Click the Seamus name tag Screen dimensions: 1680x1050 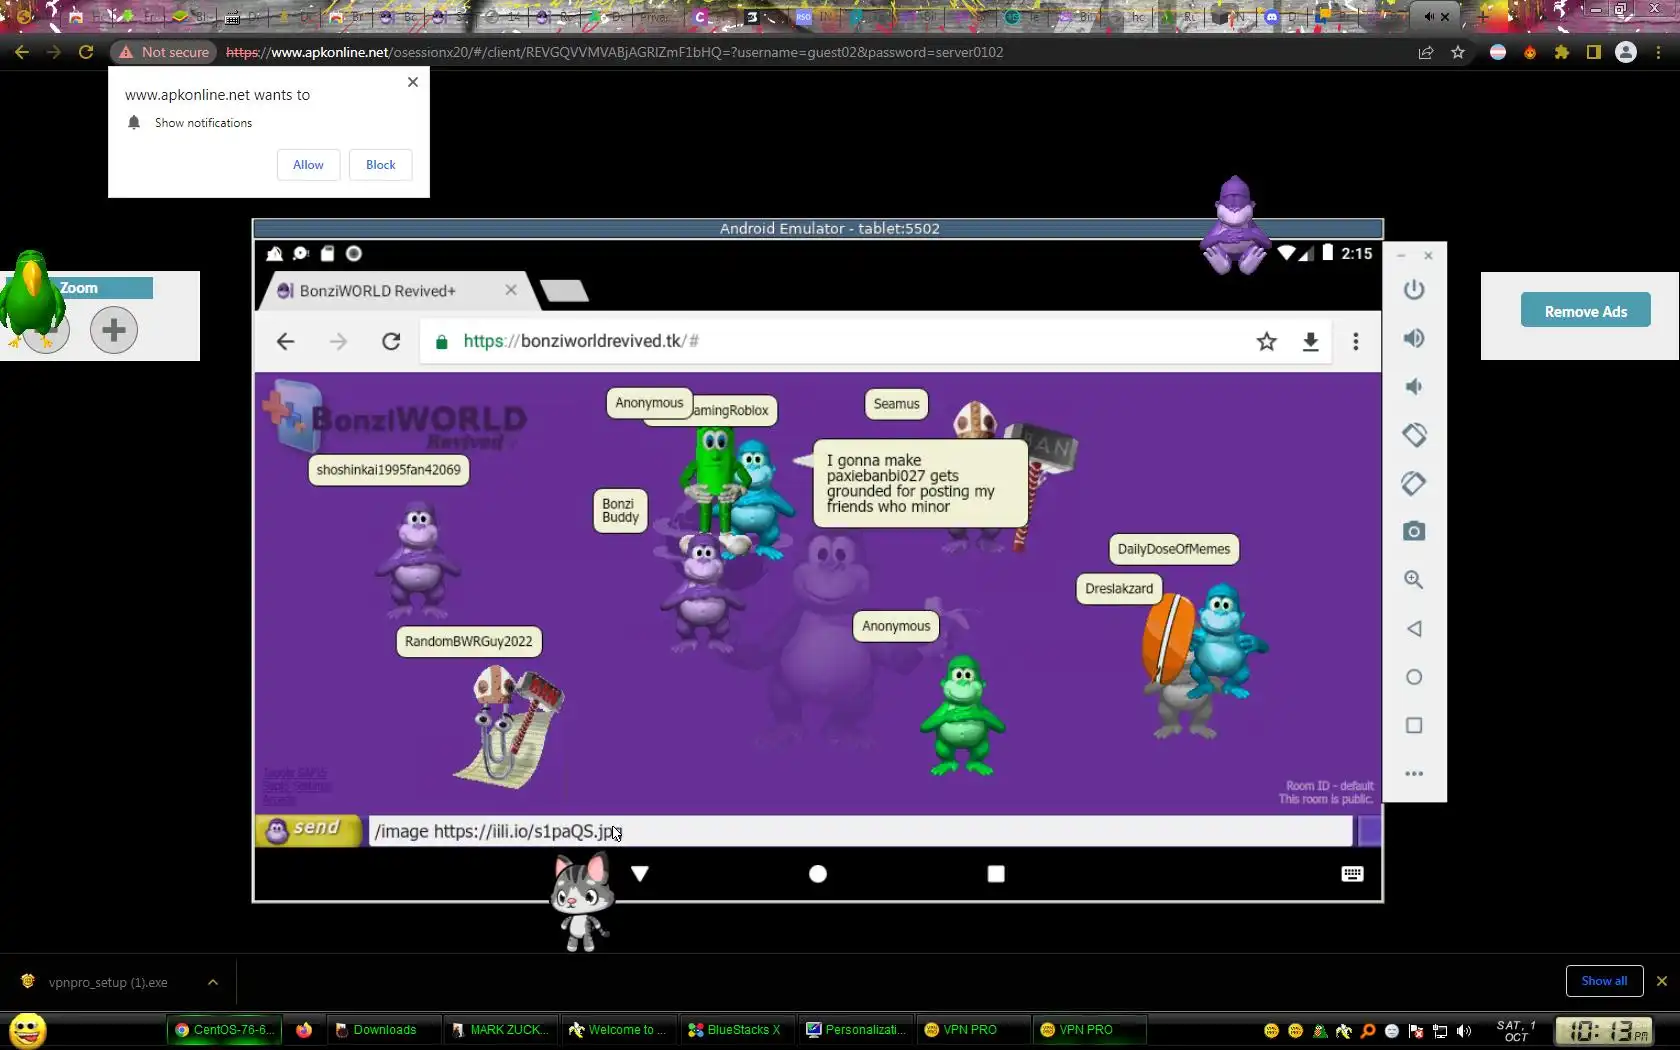(896, 404)
